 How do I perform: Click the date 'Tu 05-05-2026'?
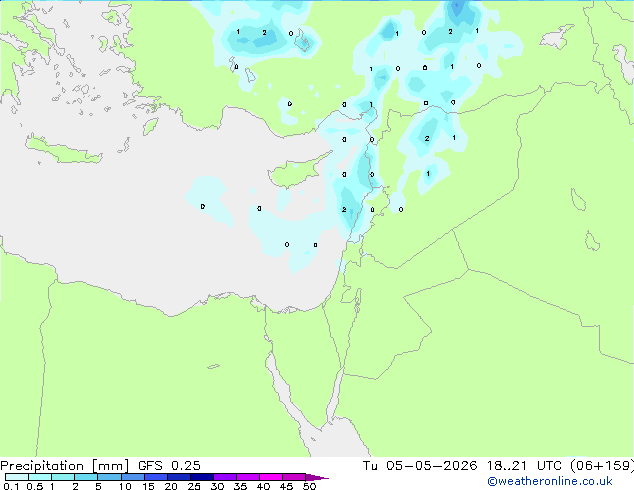pyautogui.click(x=420, y=466)
